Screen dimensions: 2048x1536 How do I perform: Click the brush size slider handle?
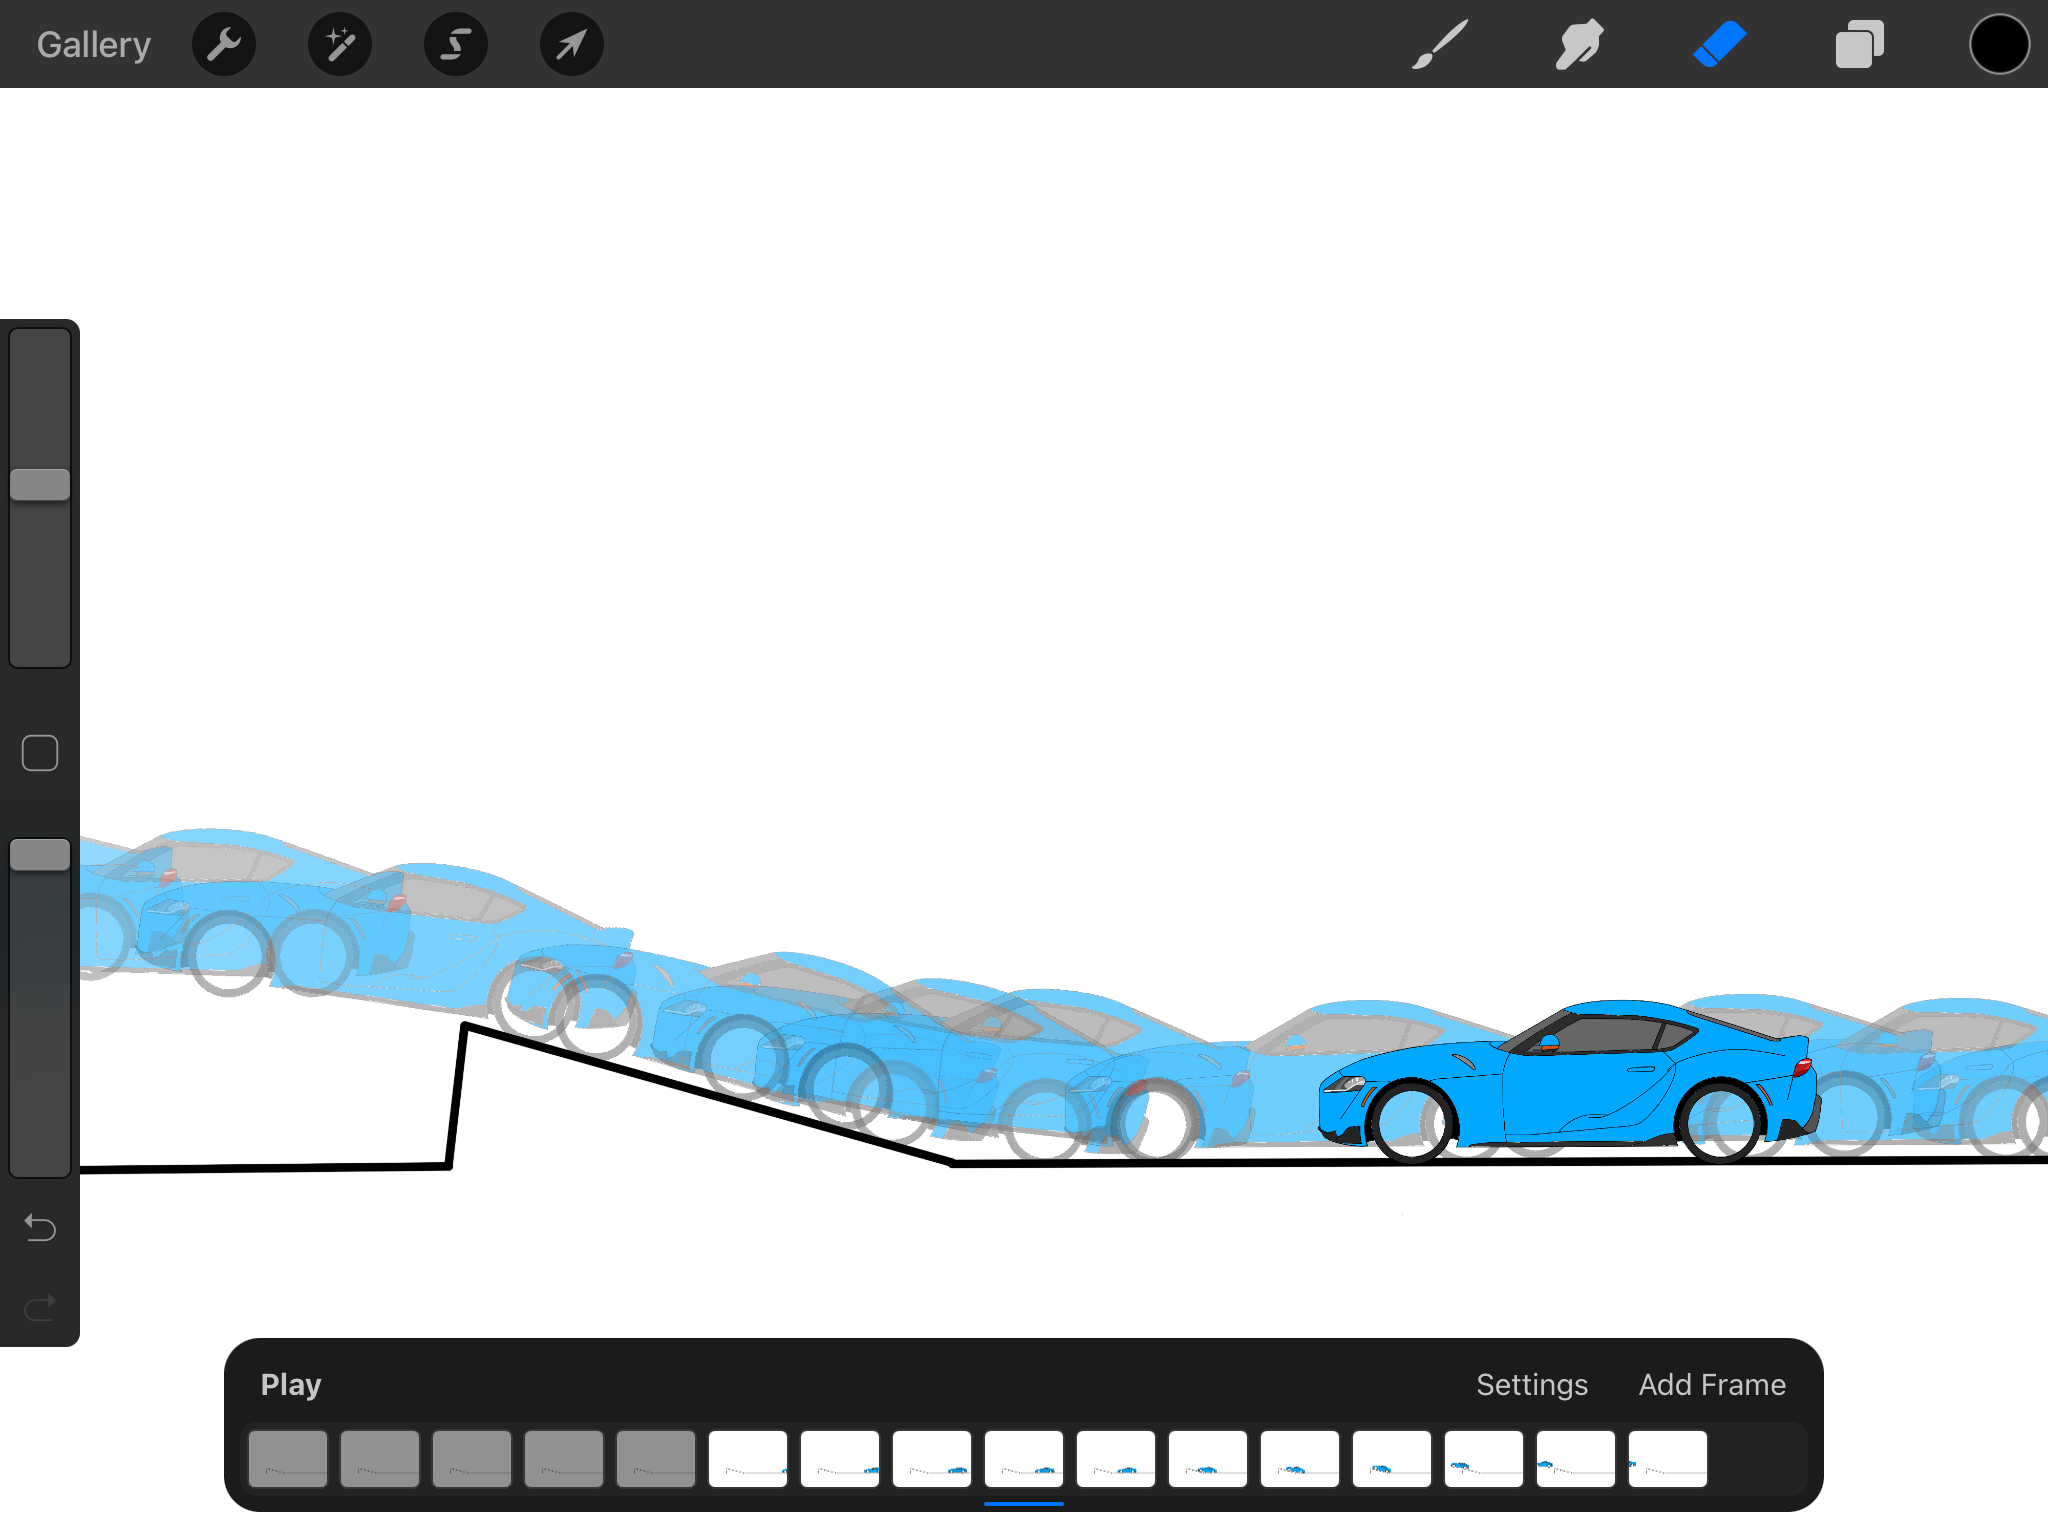(x=40, y=485)
